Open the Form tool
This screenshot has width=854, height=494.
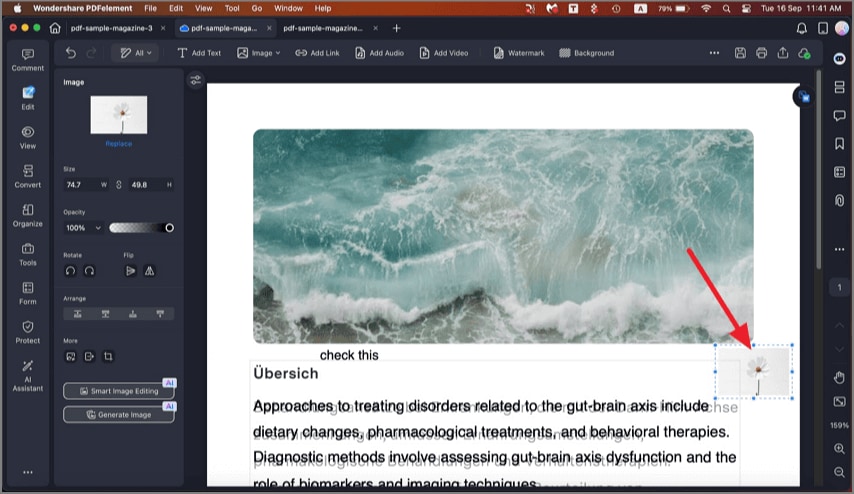[28, 293]
